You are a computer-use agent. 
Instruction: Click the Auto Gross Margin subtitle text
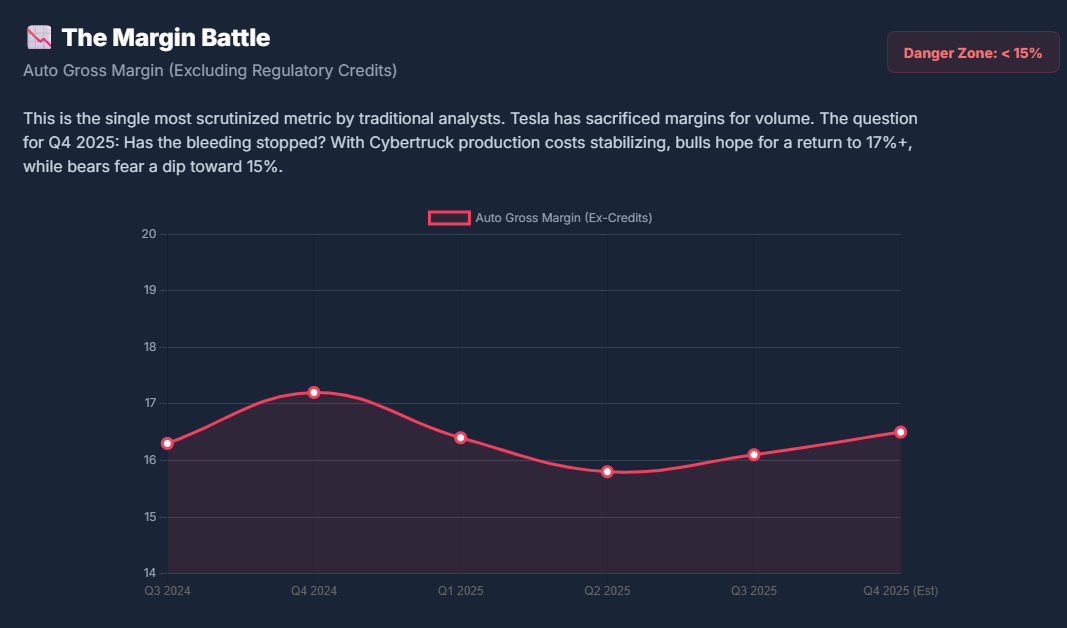point(210,71)
